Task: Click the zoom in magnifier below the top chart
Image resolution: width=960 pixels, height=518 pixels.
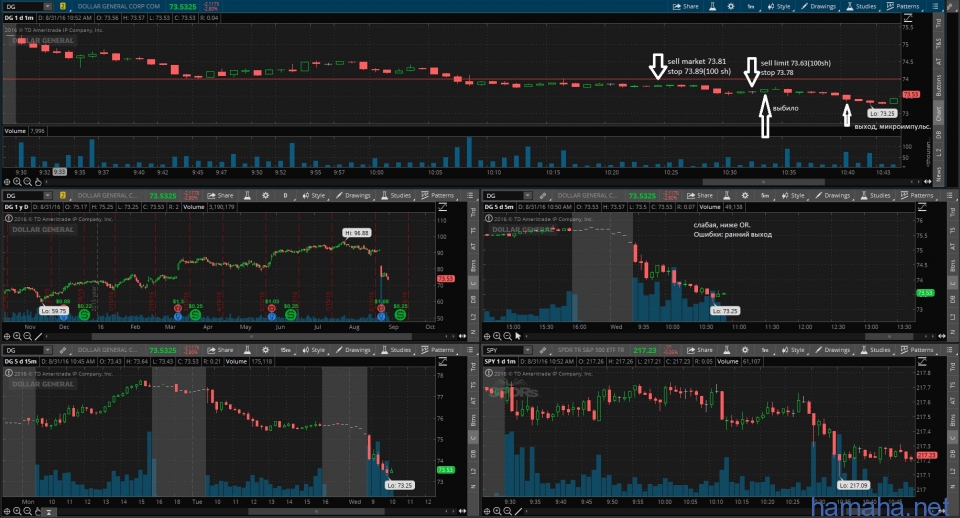Action: (17, 182)
